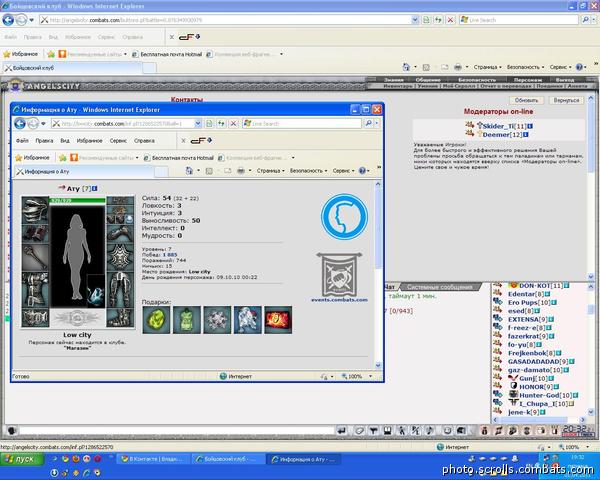This screenshot has height=480, width=600.
Task: Open the Правка menu in the info window
Action: pyautogui.click(x=44, y=140)
